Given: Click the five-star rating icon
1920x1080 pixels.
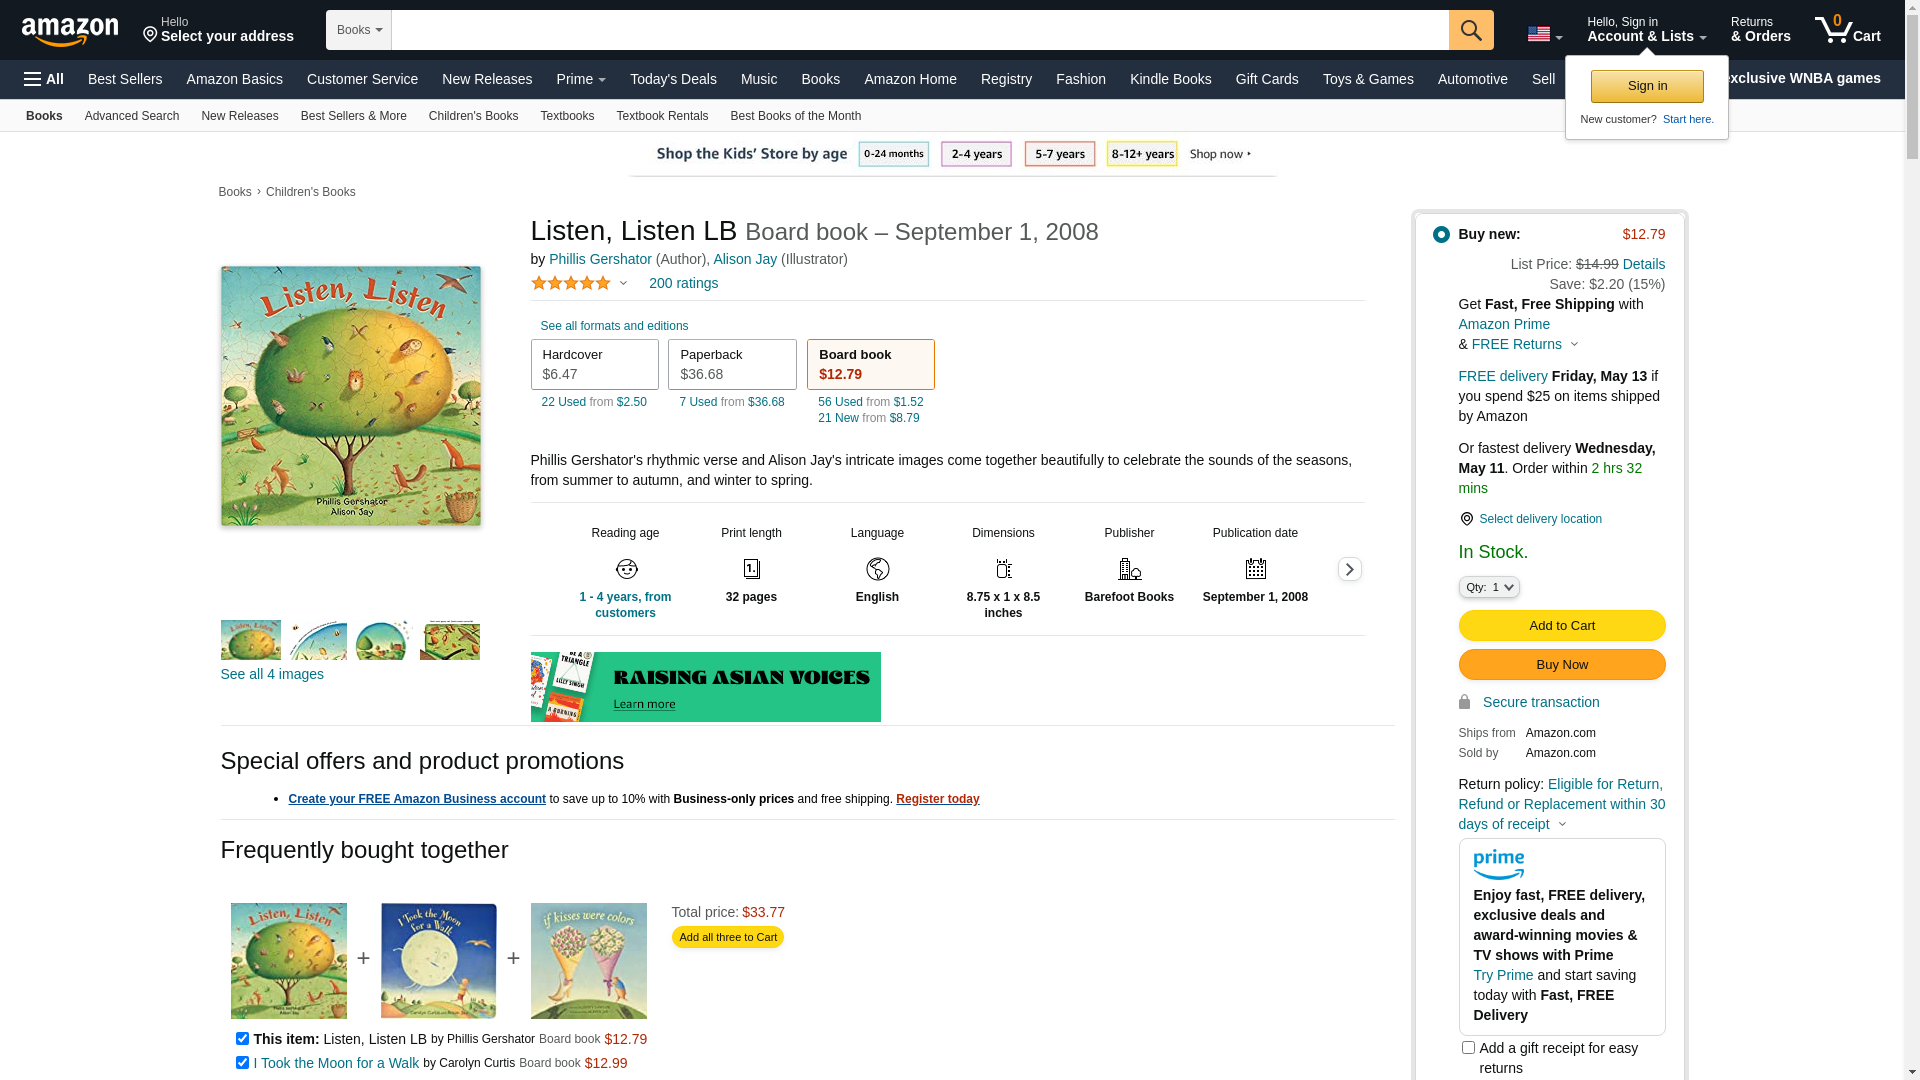Looking at the screenshot, I should [x=571, y=284].
